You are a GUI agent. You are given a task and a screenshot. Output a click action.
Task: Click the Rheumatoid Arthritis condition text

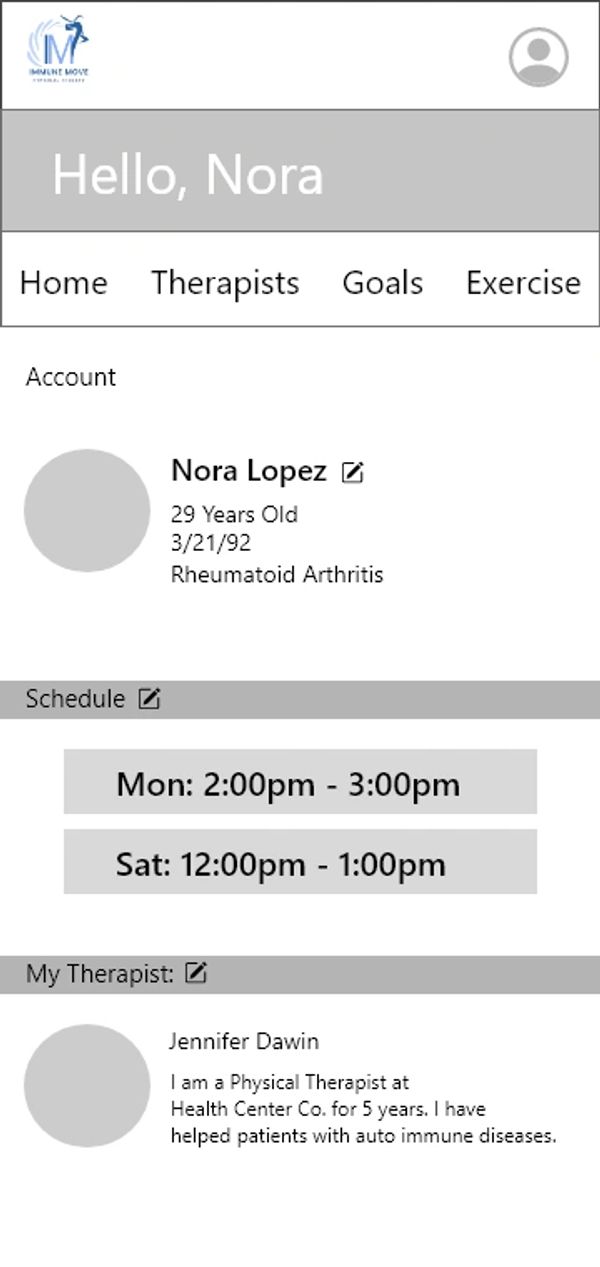[x=277, y=575]
